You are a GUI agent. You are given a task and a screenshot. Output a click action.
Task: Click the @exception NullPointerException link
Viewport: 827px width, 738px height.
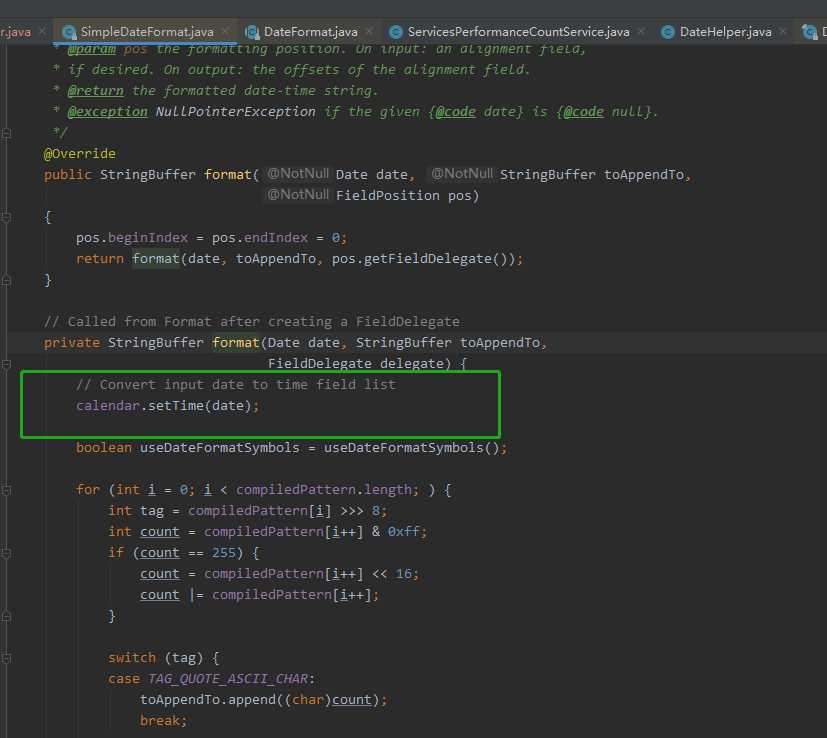click(x=107, y=111)
